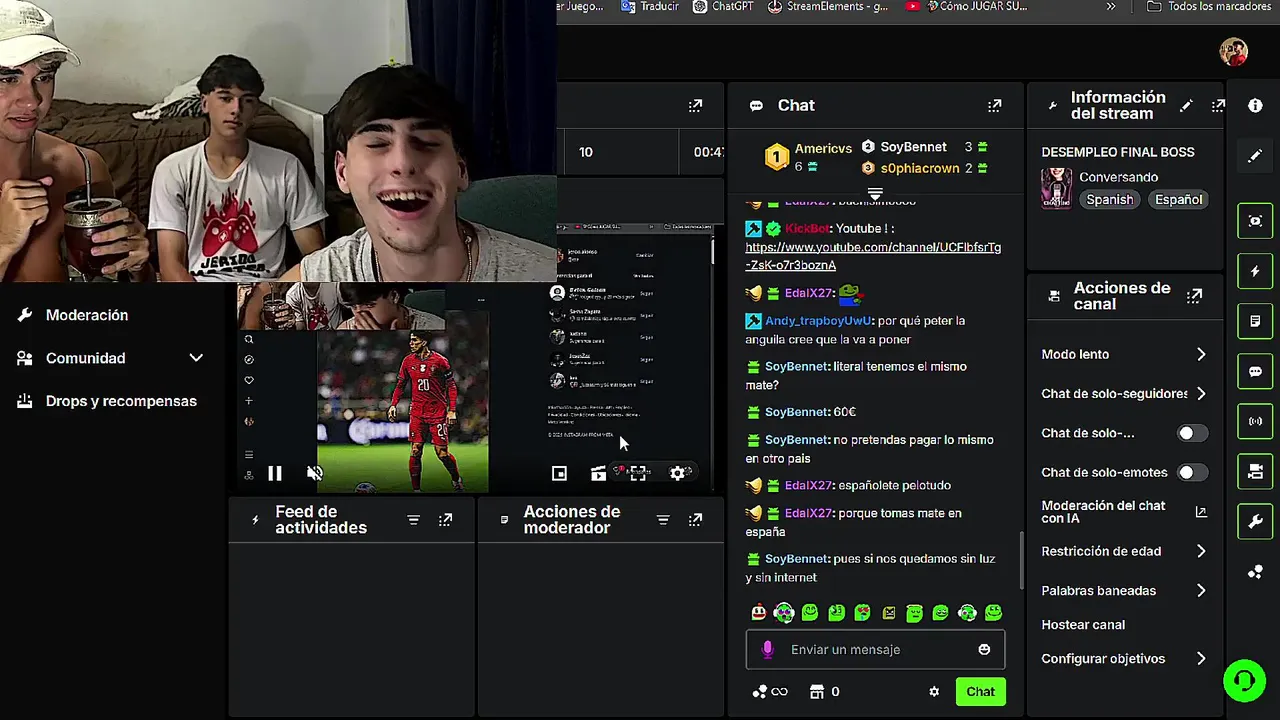The image size is (1280, 720).
Task: Open the chat shop icon
Action: coord(817,692)
